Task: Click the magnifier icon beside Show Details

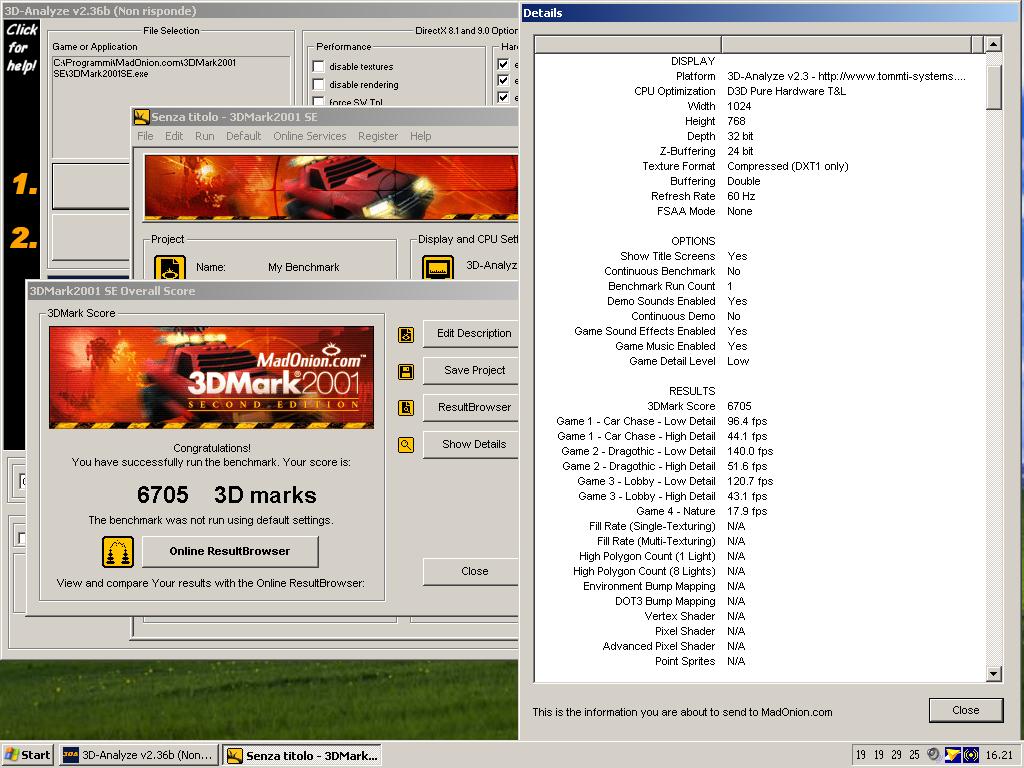Action: click(406, 445)
